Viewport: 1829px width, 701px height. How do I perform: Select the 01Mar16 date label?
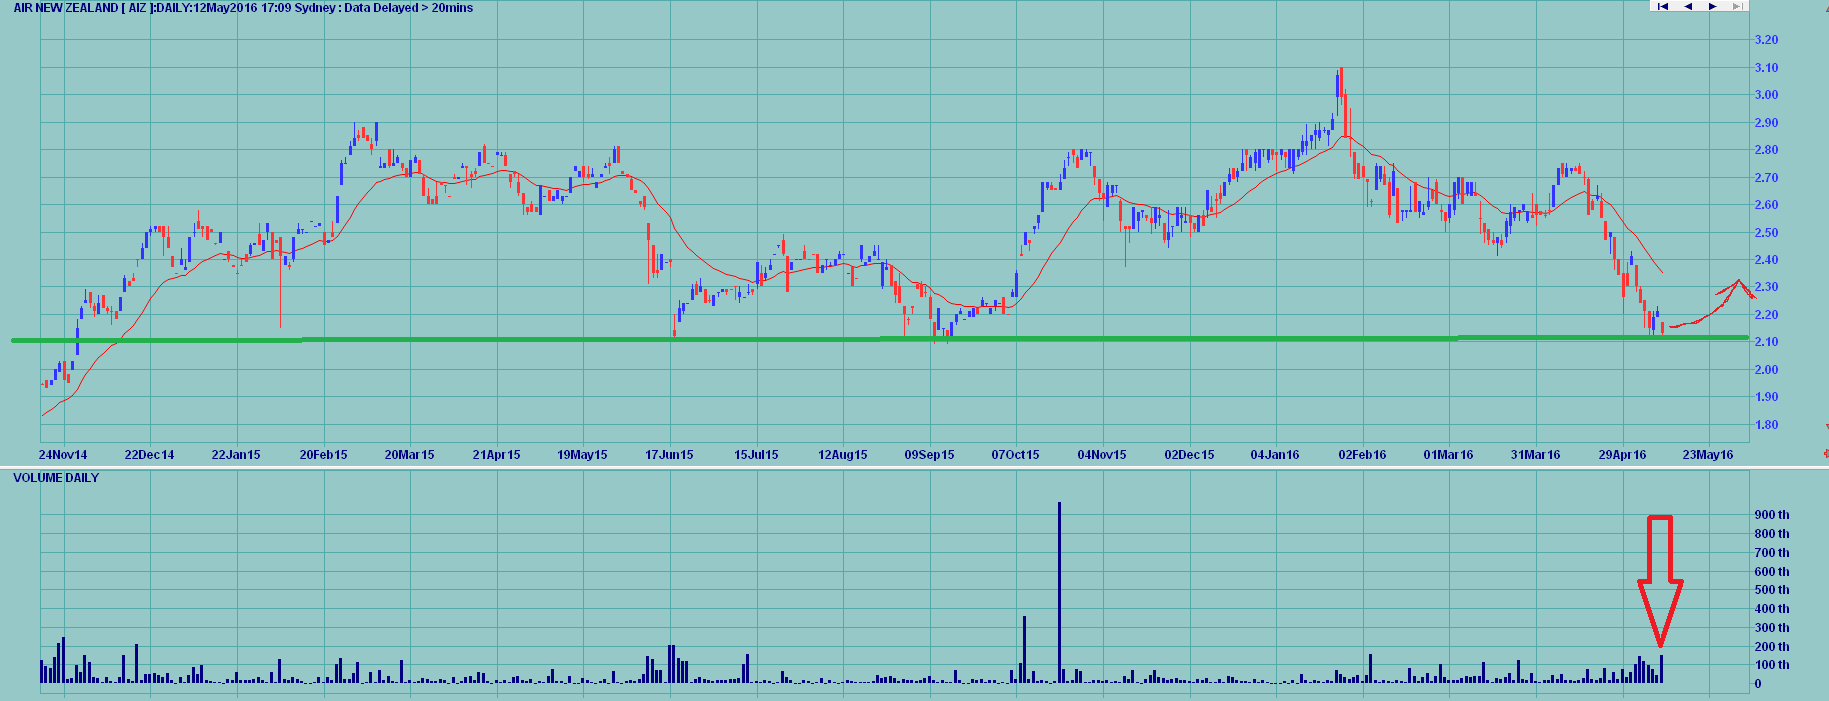(x=1448, y=455)
